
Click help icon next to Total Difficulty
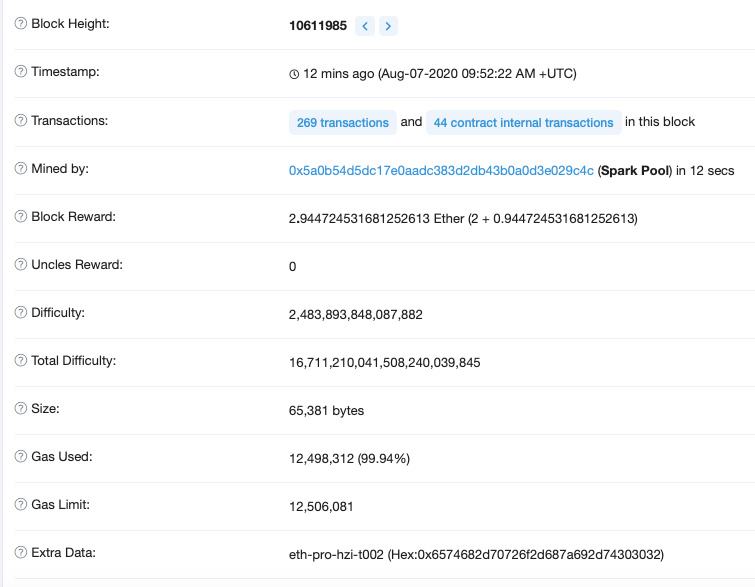pos(21,361)
